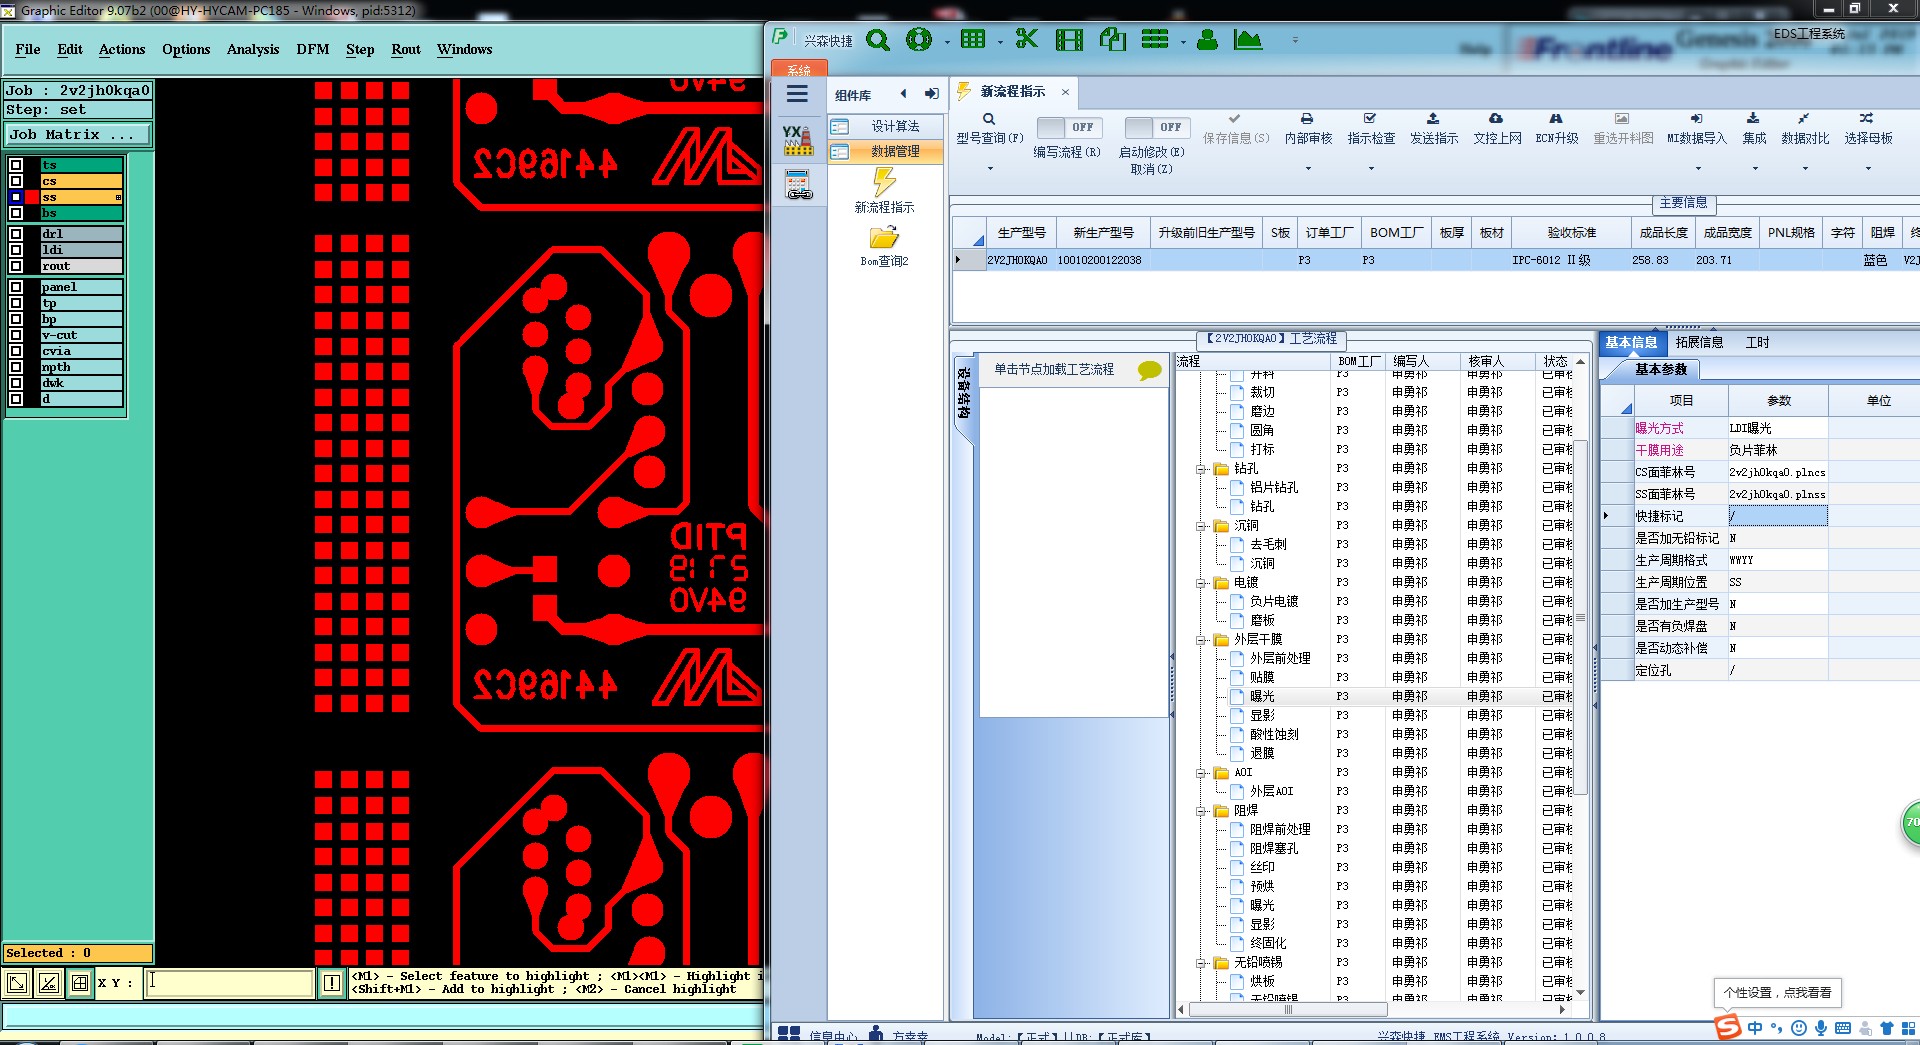Click the green copy documents icon
The image size is (1920, 1045).
click(x=1112, y=40)
